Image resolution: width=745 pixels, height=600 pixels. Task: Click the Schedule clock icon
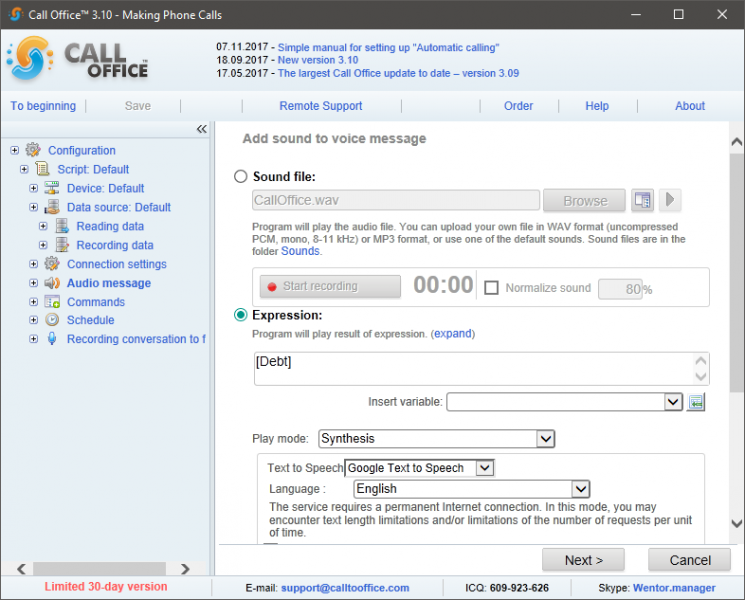coord(52,320)
